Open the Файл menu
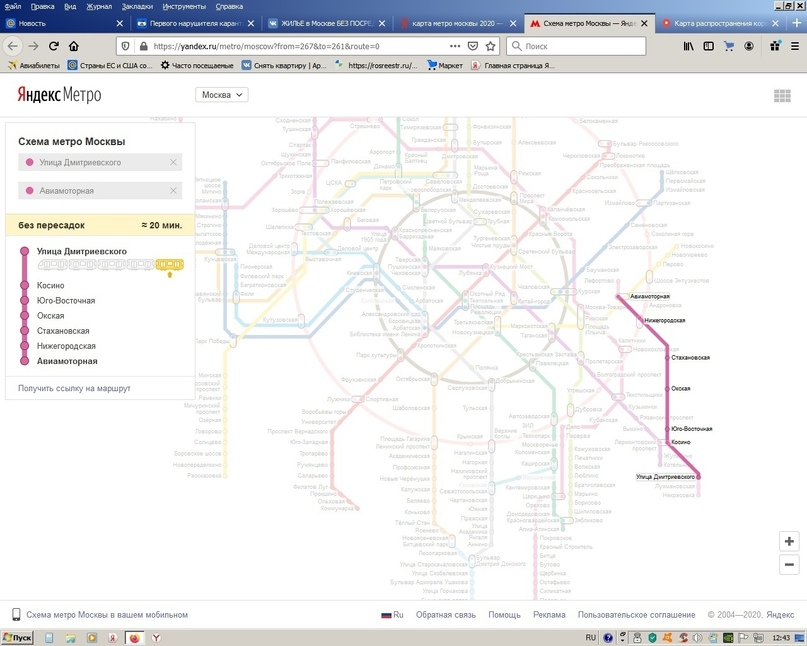This screenshot has height=646, width=807. [x=12, y=7]
